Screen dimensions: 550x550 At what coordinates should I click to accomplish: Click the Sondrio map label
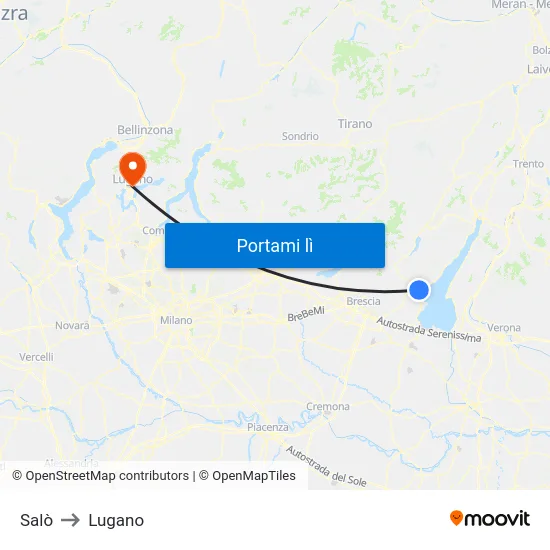(300, 136)
